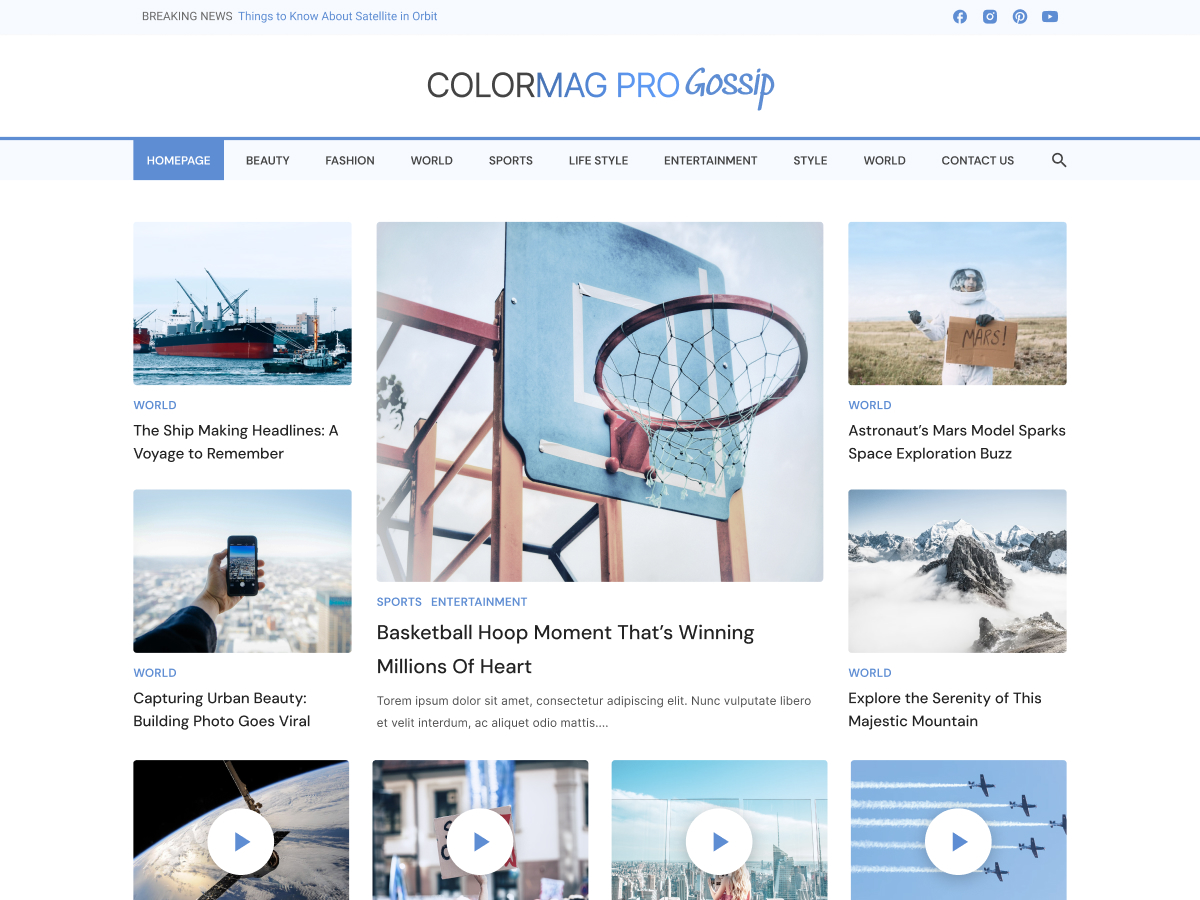Play the city skyline video

720,842
